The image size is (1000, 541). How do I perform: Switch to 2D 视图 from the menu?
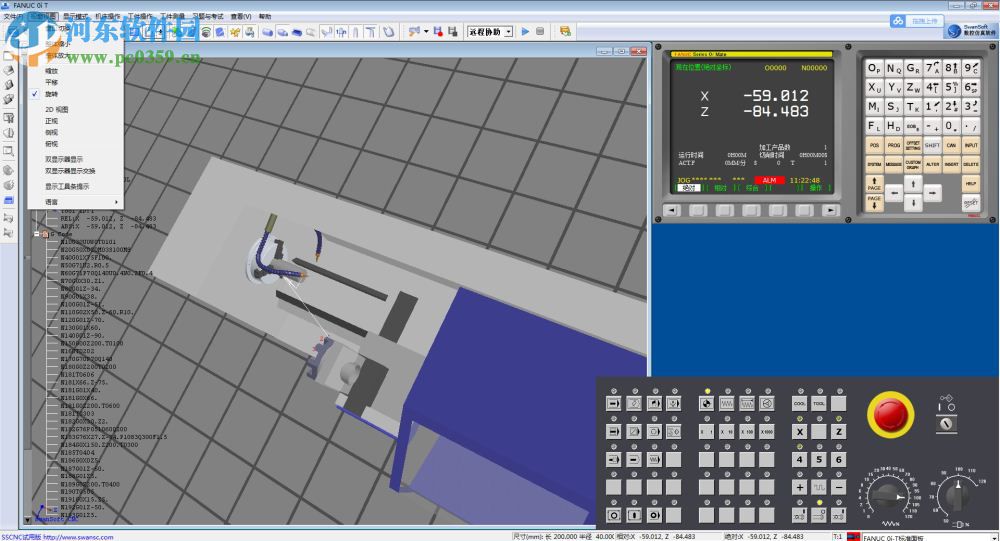click(x=57, y=109)
